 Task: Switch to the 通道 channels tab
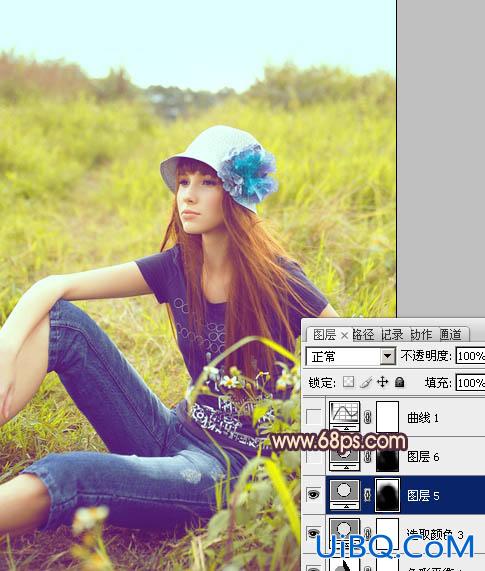pos(451,334)
